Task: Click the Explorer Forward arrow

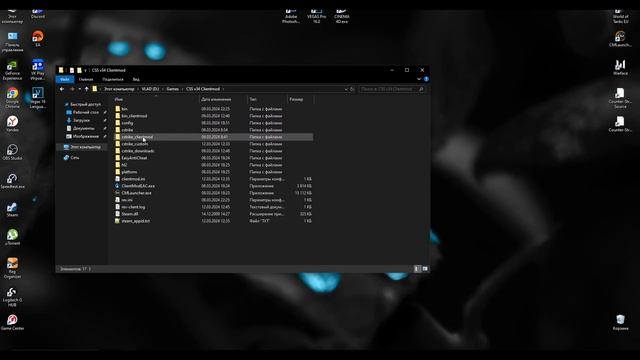Action: pos(72,89)
